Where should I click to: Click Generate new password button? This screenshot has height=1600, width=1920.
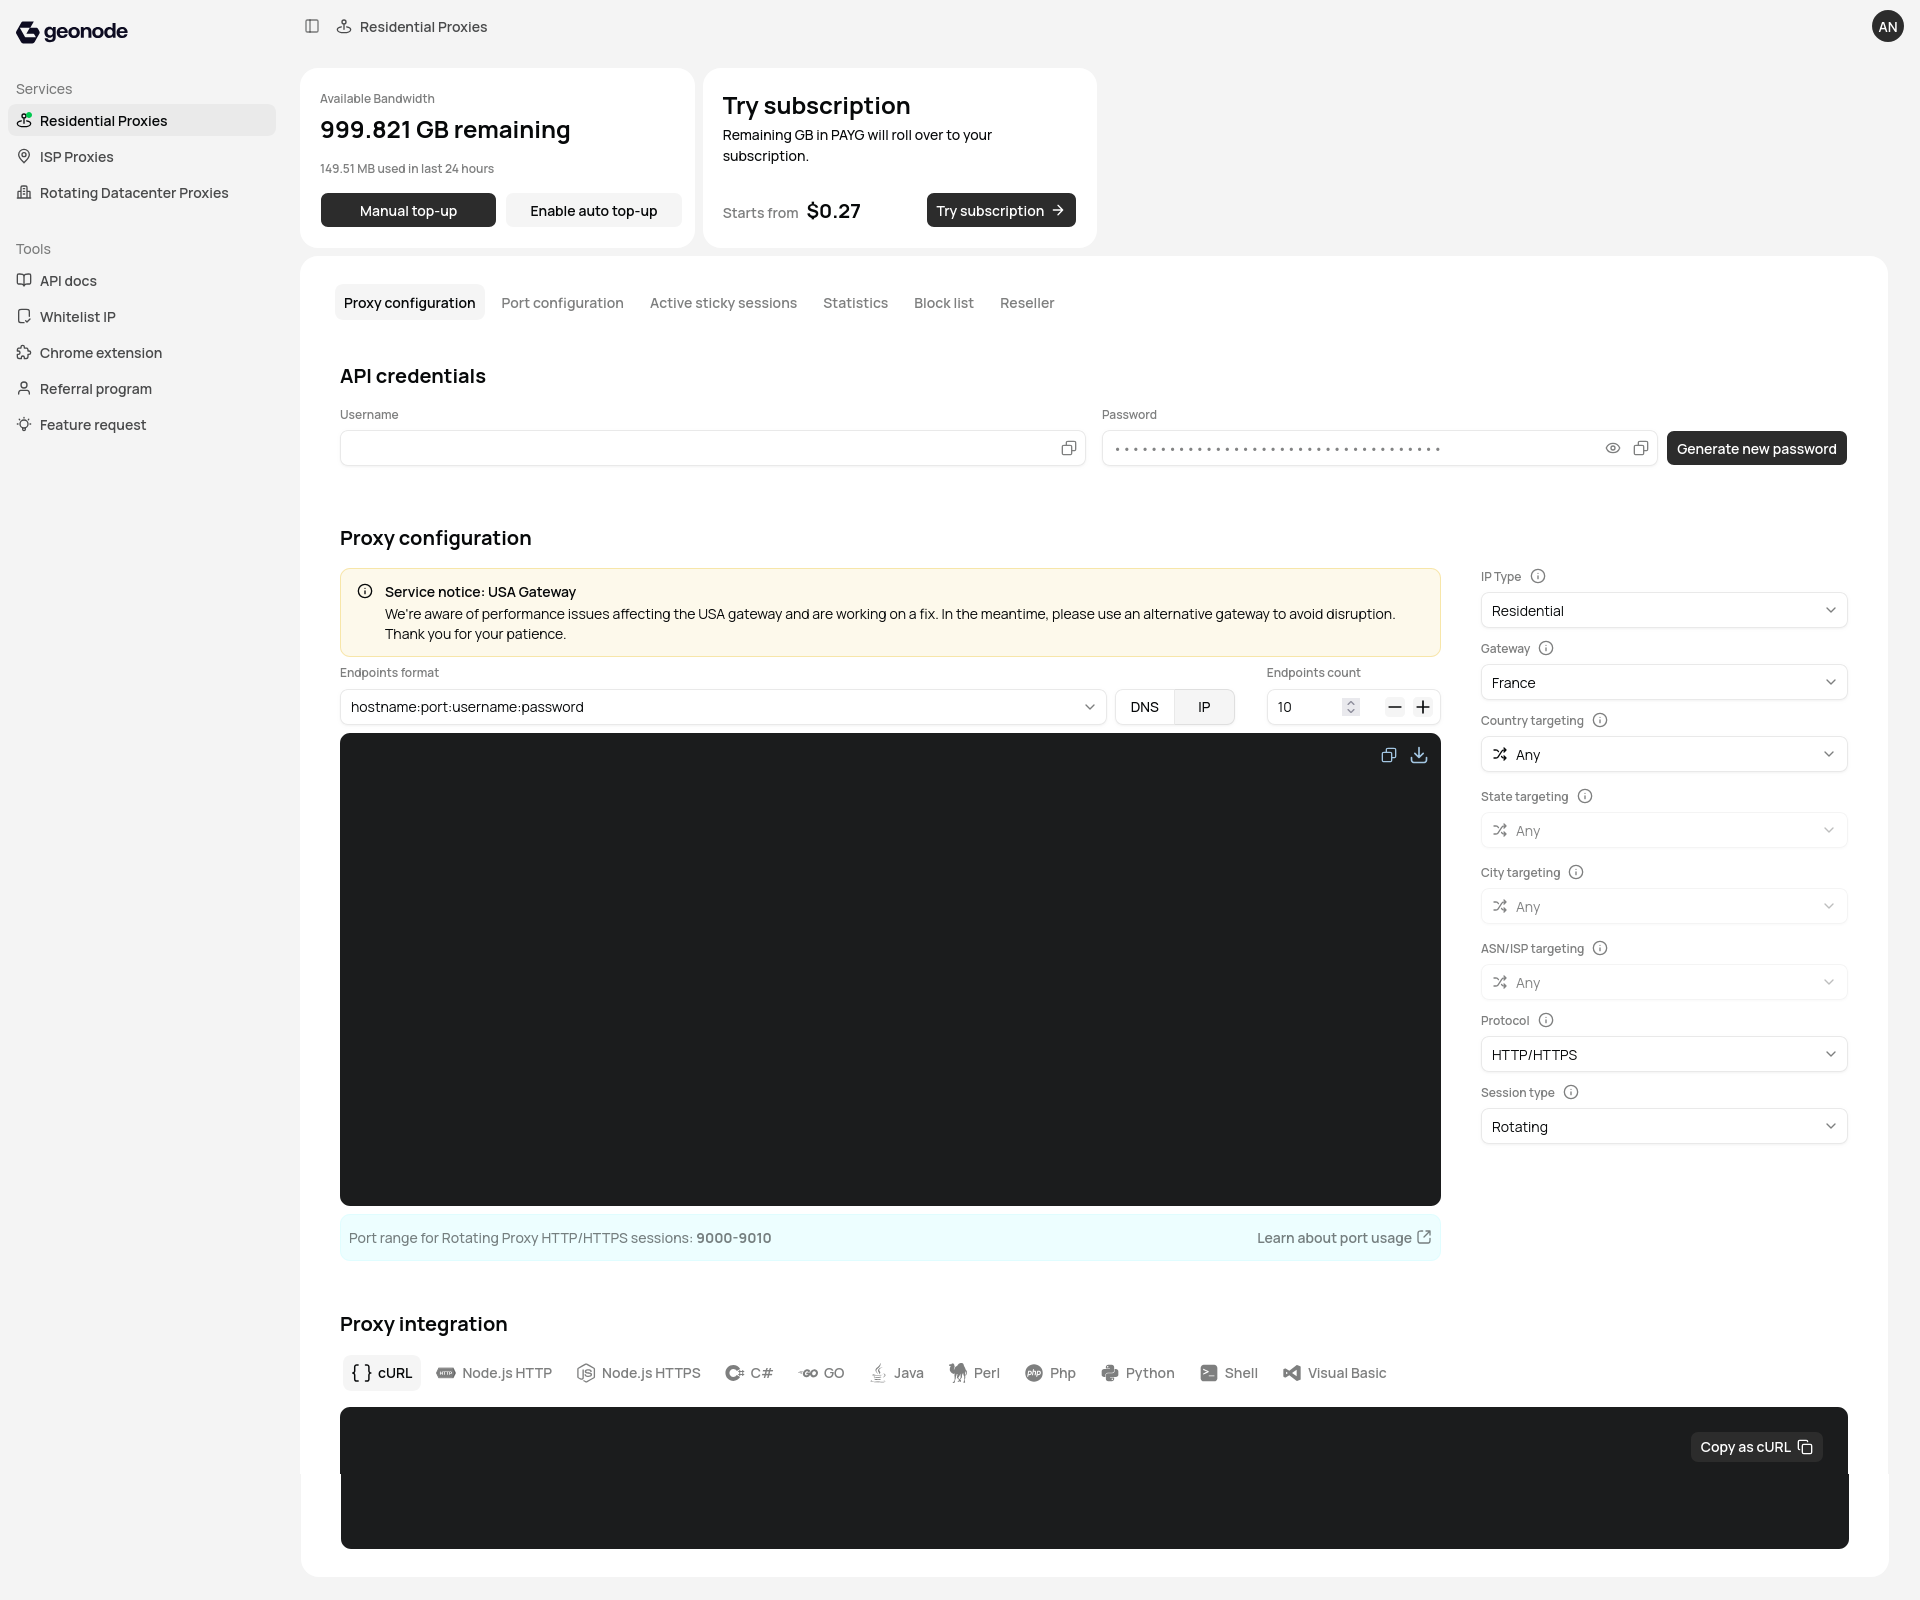pos(1756,448)
